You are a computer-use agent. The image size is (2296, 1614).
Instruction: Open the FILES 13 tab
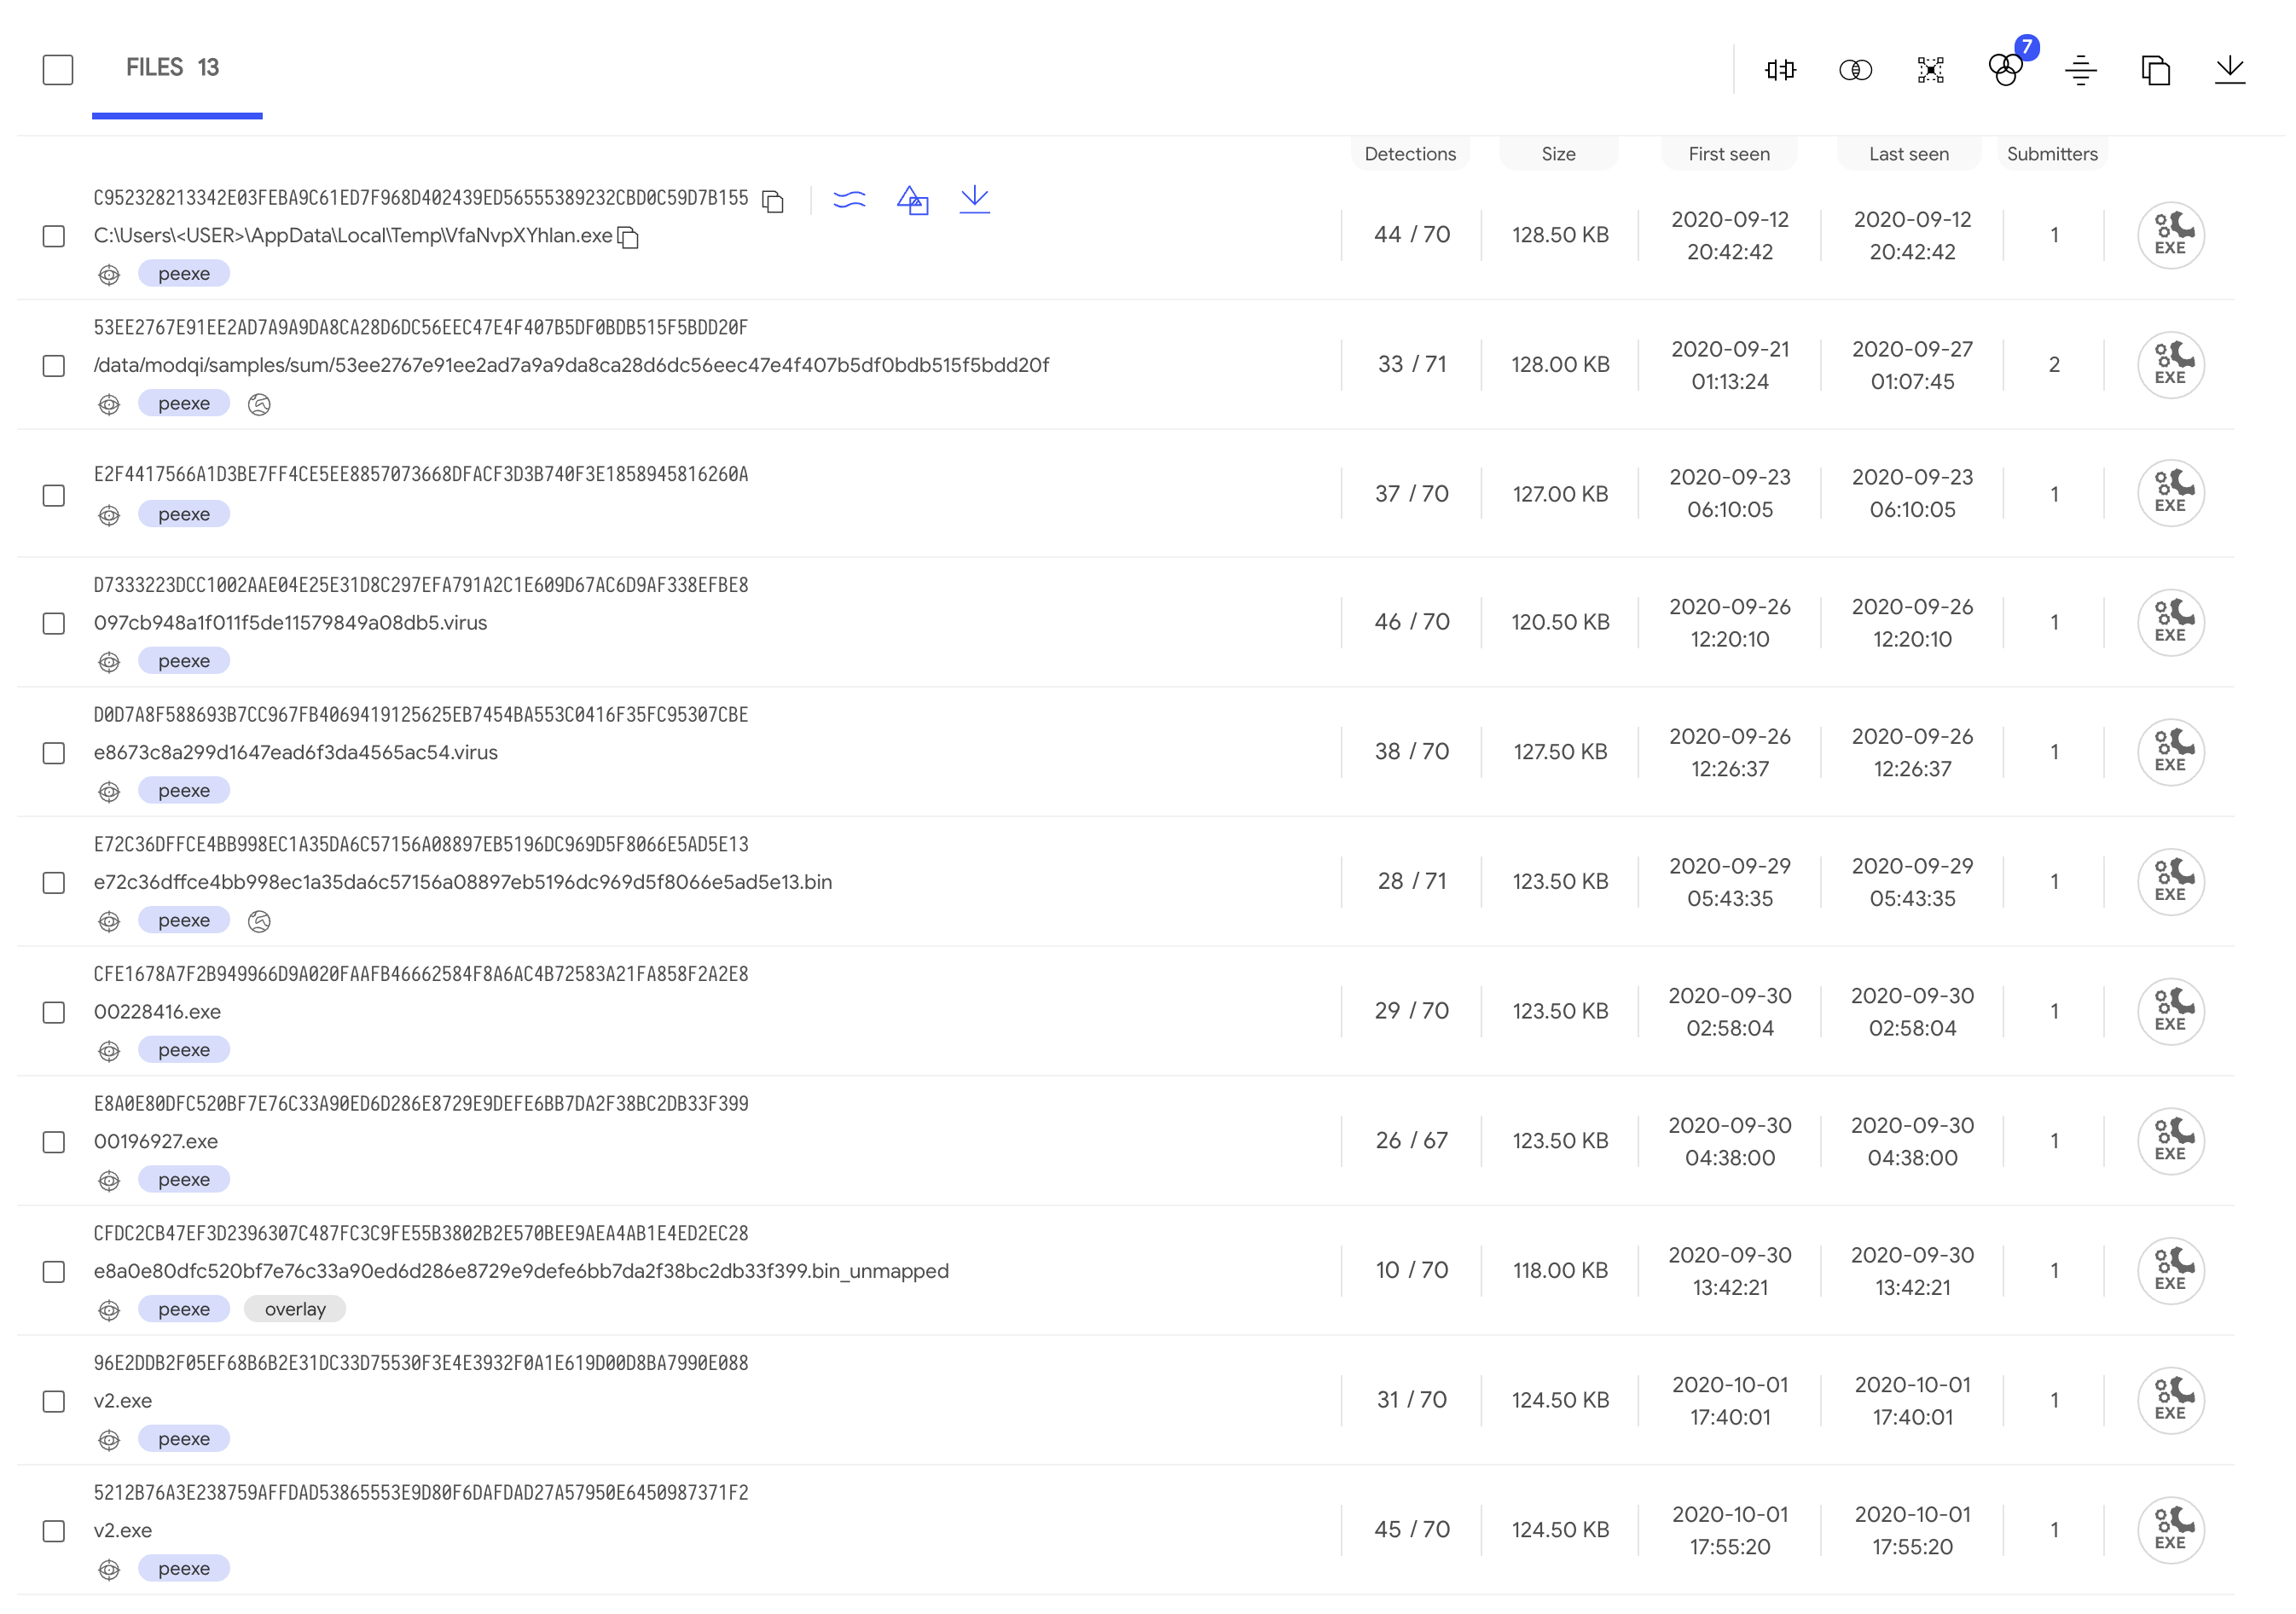pos(172,68)
